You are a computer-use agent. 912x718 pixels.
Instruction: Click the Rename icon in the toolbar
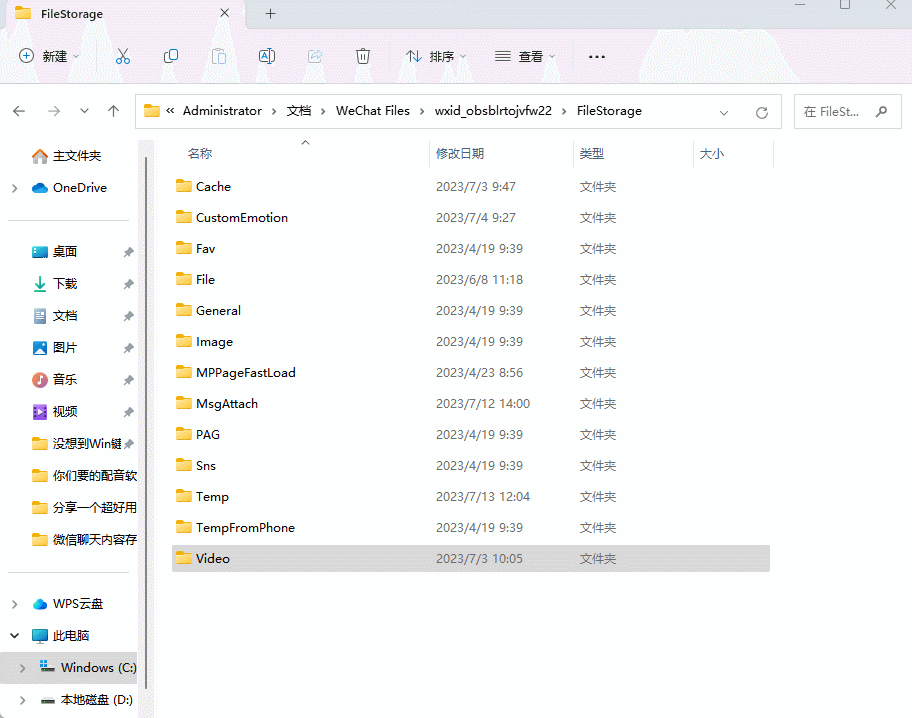(x=267, y=56)
